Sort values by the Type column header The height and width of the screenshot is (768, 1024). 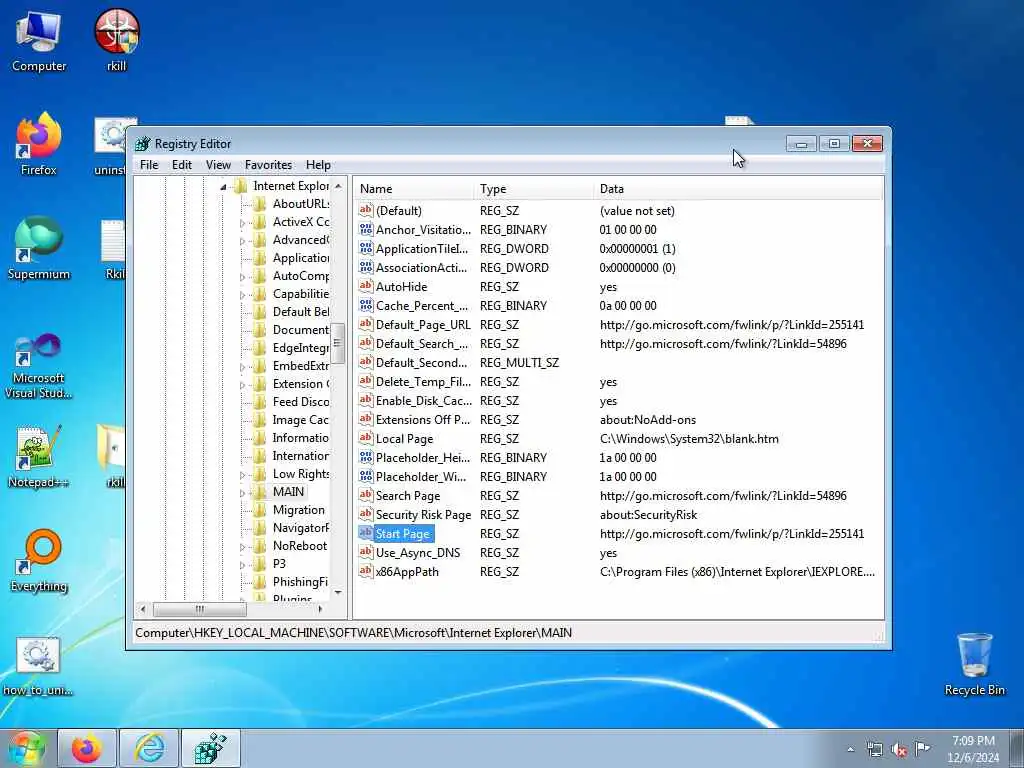point(533,189)
